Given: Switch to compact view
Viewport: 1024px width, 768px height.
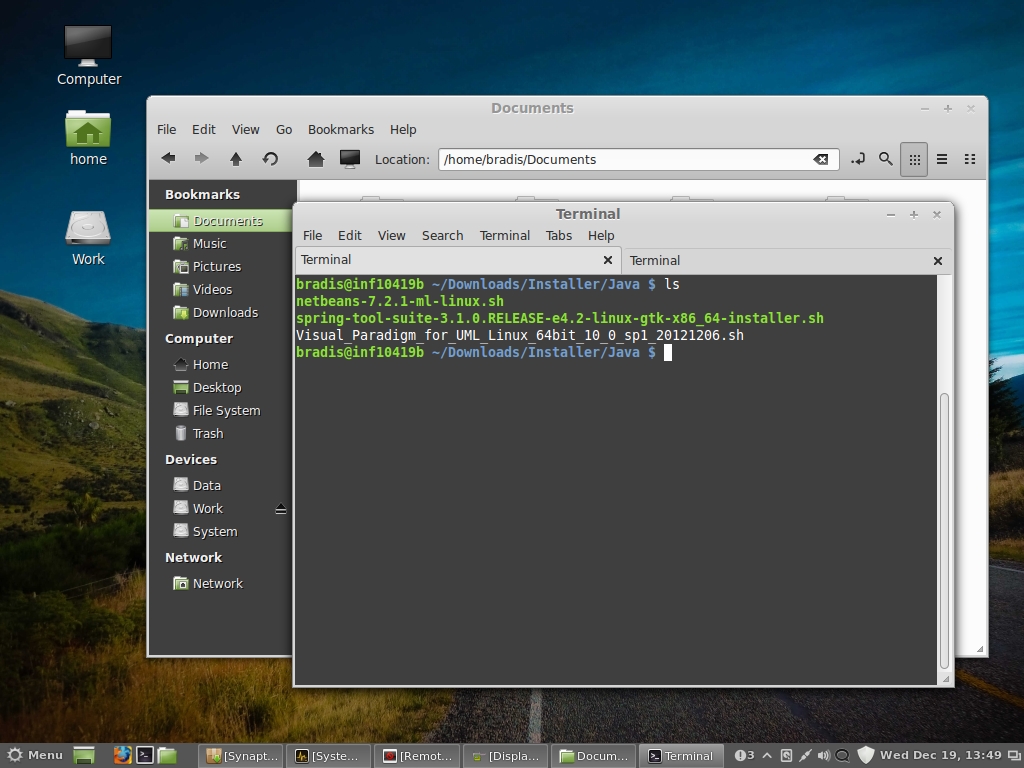Looking at the screenshot, I should point(969,159).
